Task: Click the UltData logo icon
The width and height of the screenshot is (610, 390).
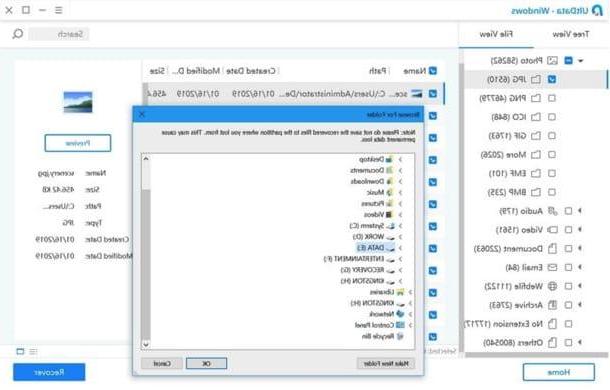Action: pos(597,11)
